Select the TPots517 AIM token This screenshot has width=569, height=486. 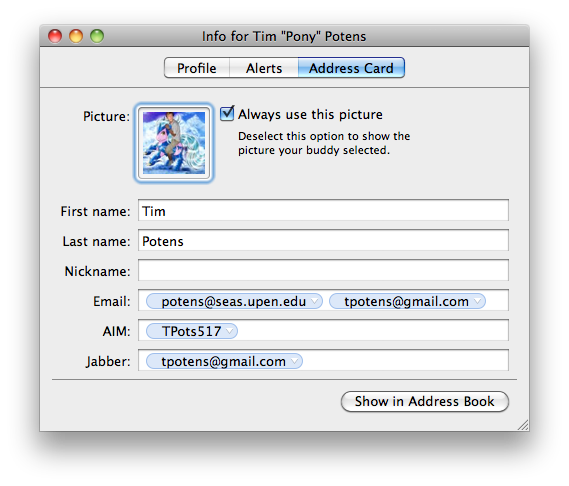click(x=192, y=331)
